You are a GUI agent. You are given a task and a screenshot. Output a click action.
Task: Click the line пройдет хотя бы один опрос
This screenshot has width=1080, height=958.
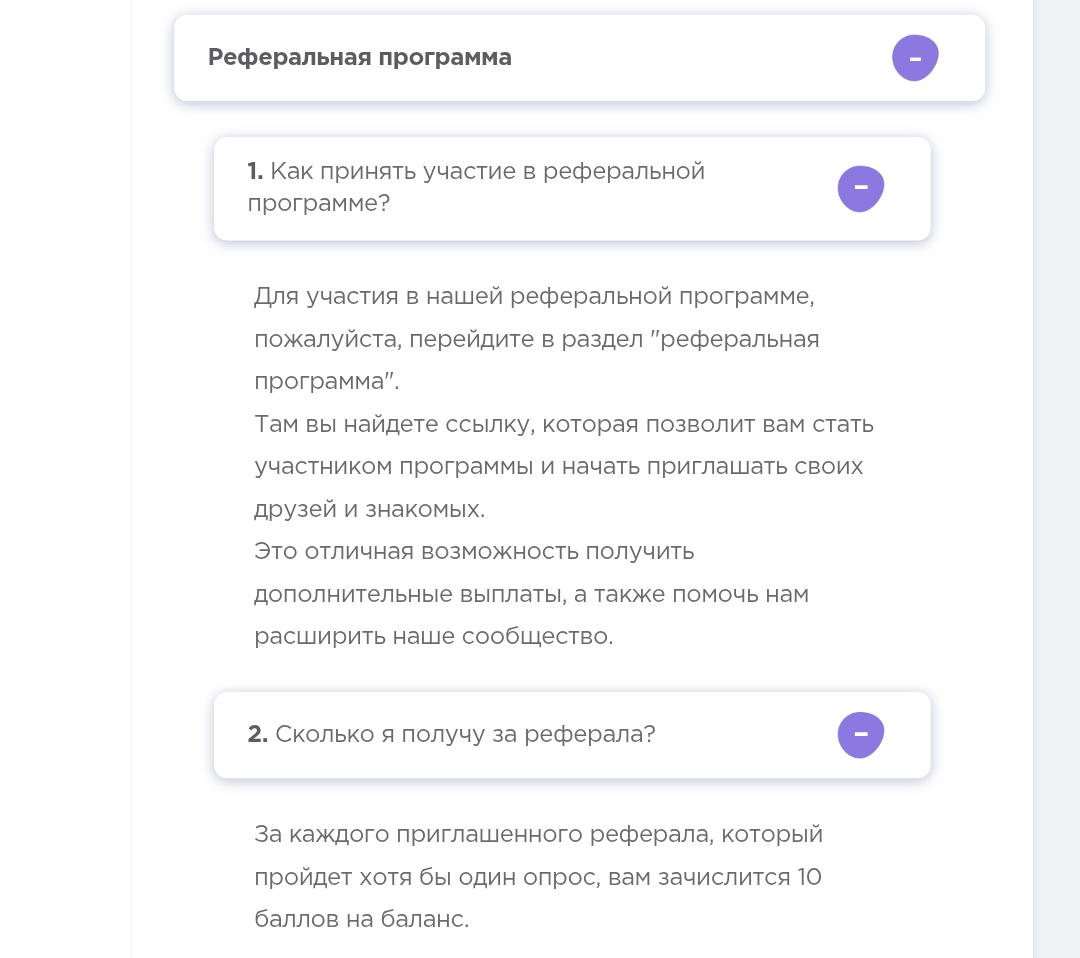click(537, 877)
